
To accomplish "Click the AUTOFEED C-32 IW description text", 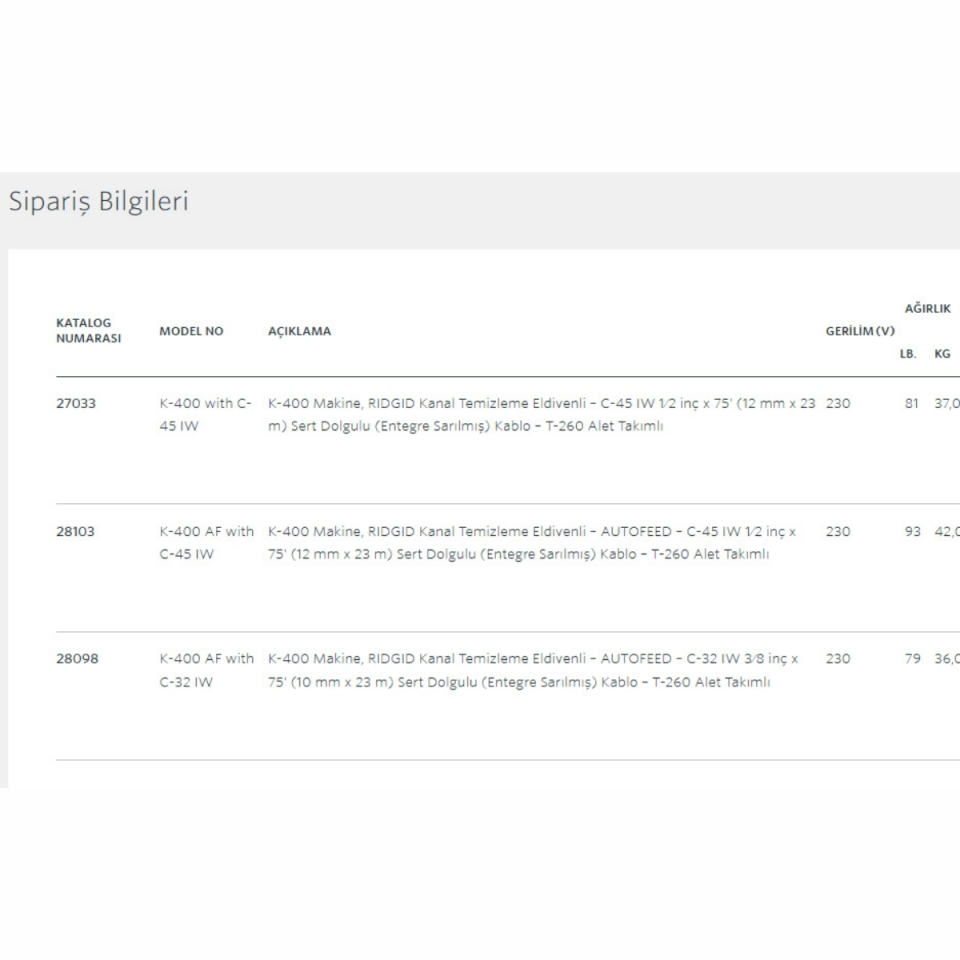I will (532, 670).
